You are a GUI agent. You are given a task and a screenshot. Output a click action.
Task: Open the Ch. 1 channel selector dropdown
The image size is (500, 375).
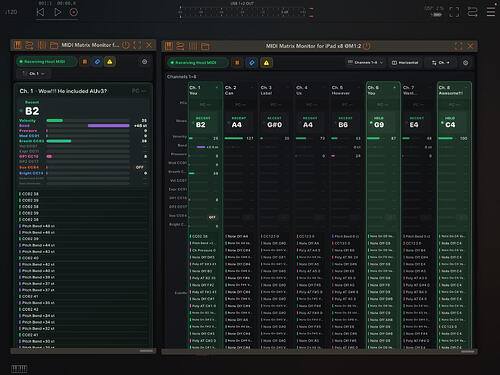(x=33, y=74)
